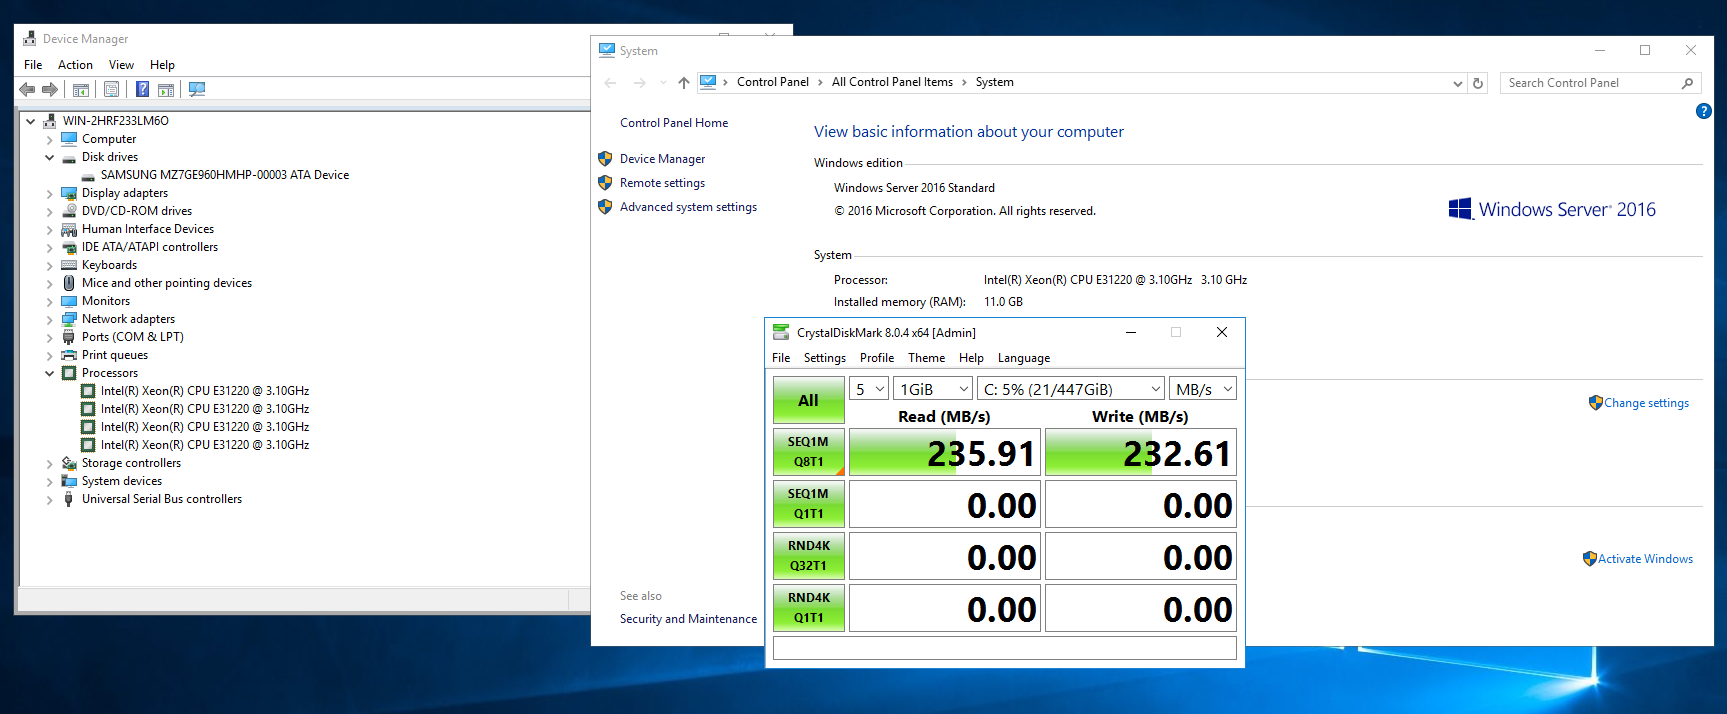This screenshot has height=714, width=1727.
Task: Click blue Help icon in Device Manager toolbar
Action: point(142,89)
